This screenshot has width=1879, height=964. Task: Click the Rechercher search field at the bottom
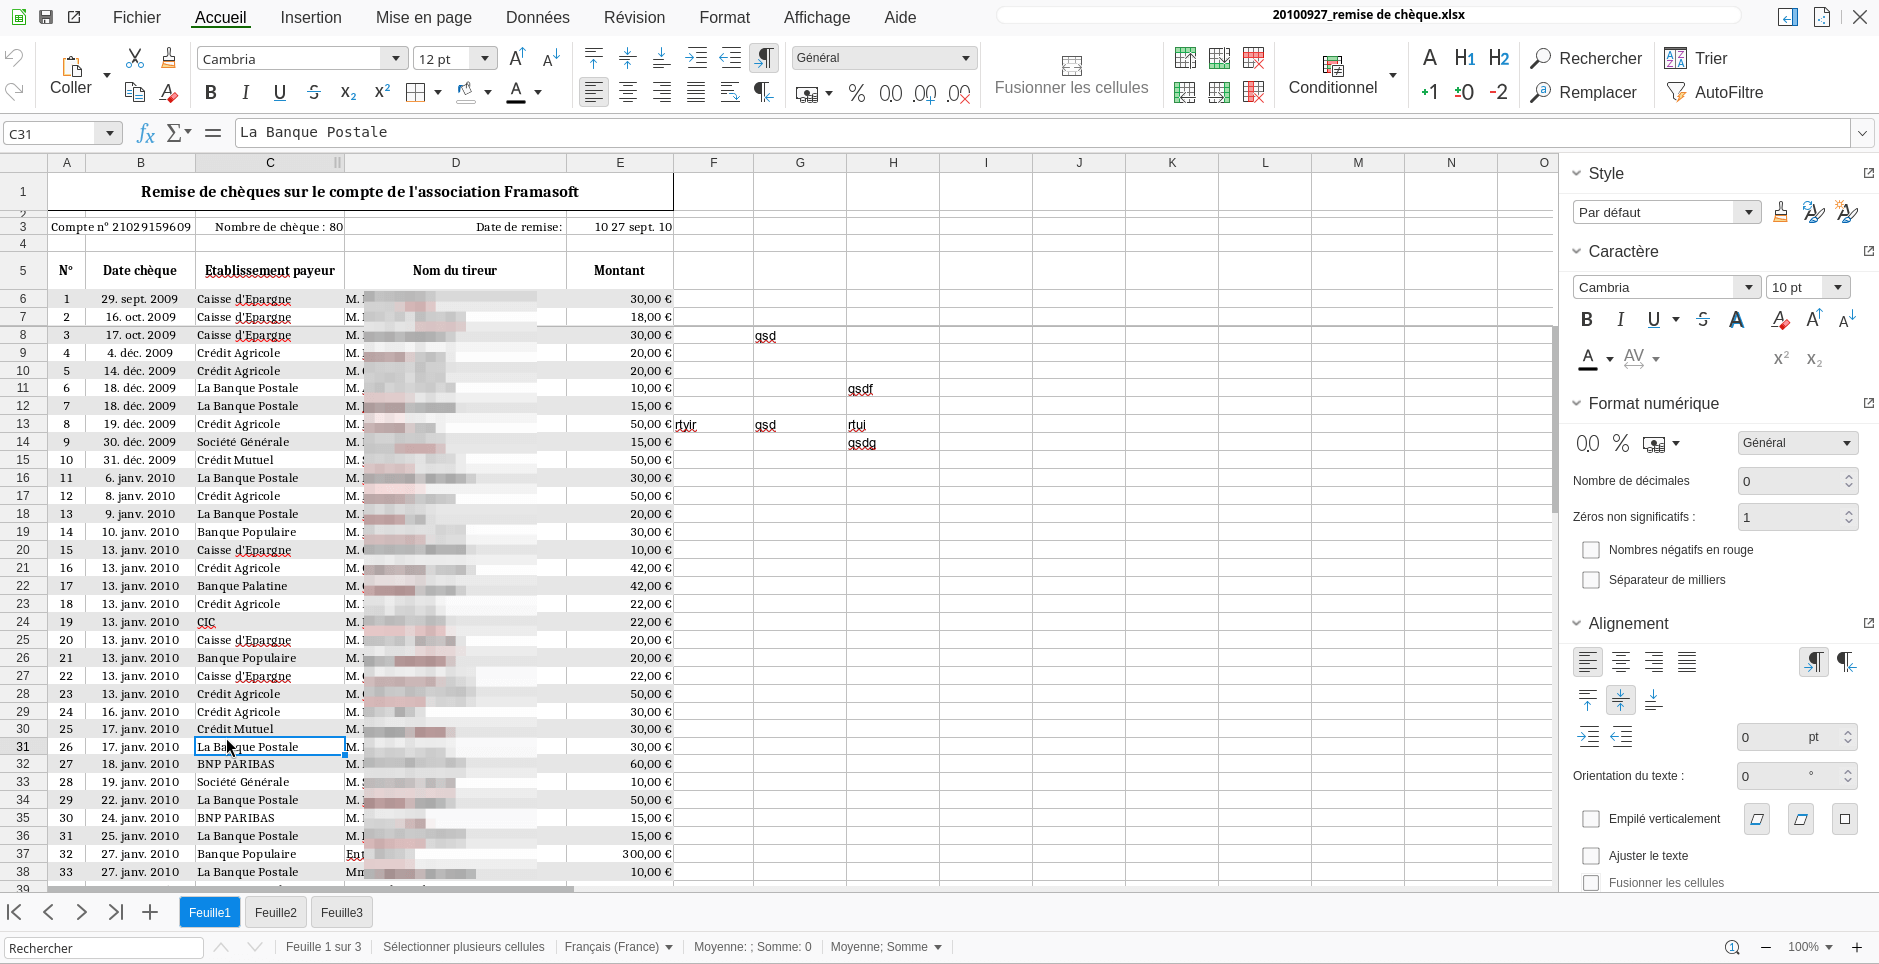point(104,948)
